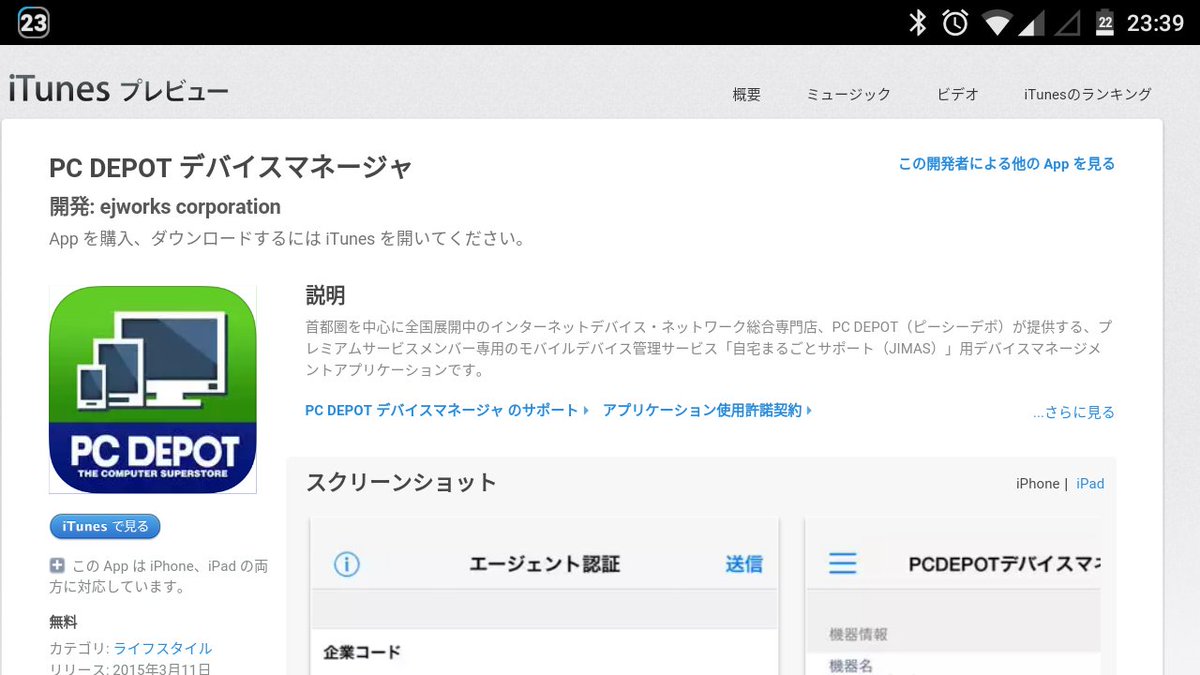
Task: Tap the alarm clock status icon
Action: (x=955, y=22)
